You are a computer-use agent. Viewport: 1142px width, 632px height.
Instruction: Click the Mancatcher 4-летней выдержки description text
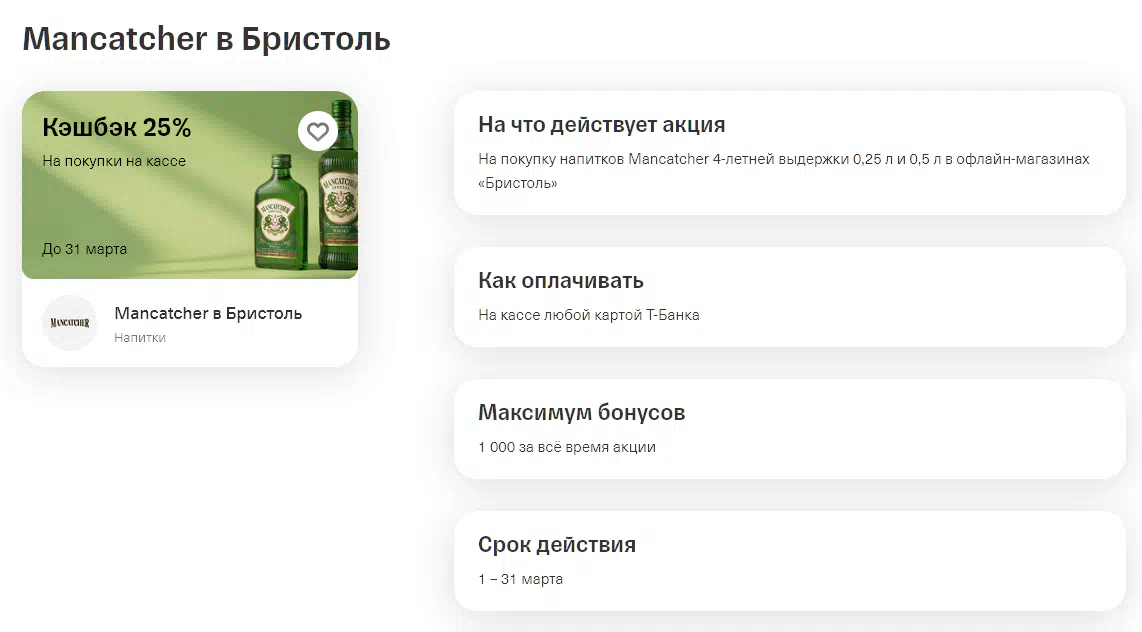pyautogui.click(x=783, y=160)
